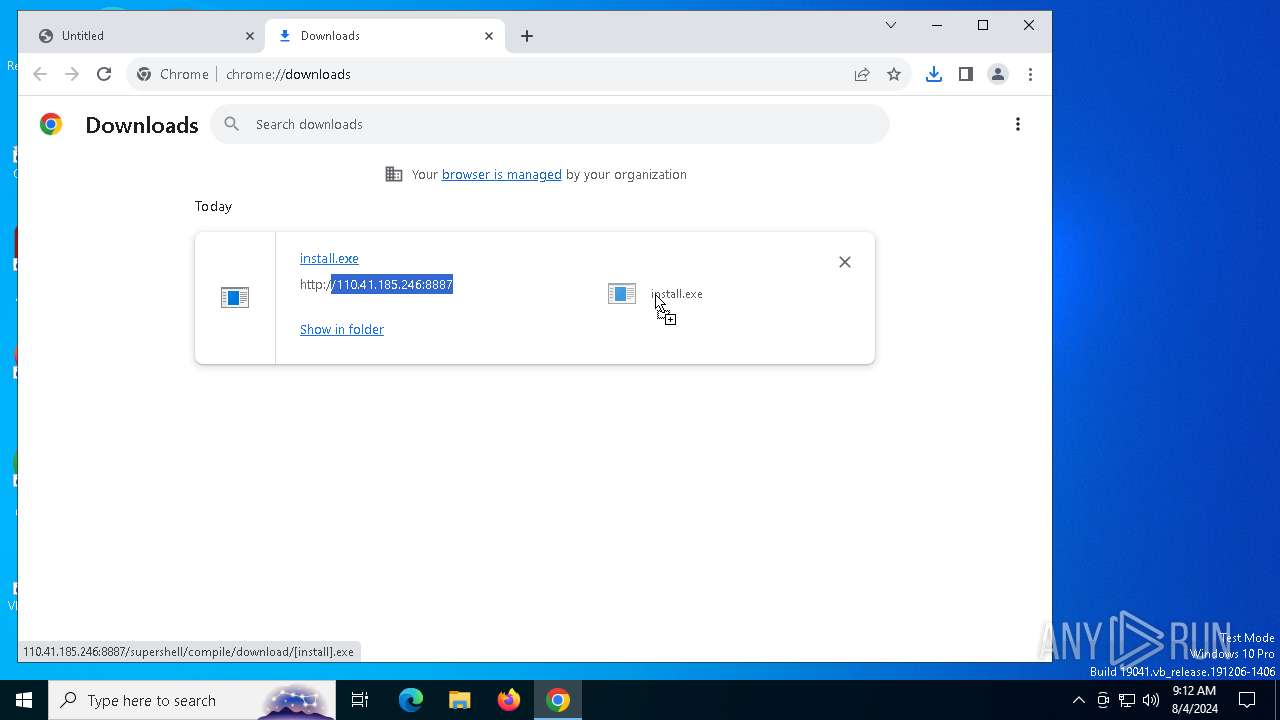
Task: Click the chrome://downloads address bar
Action: point(520,74)
